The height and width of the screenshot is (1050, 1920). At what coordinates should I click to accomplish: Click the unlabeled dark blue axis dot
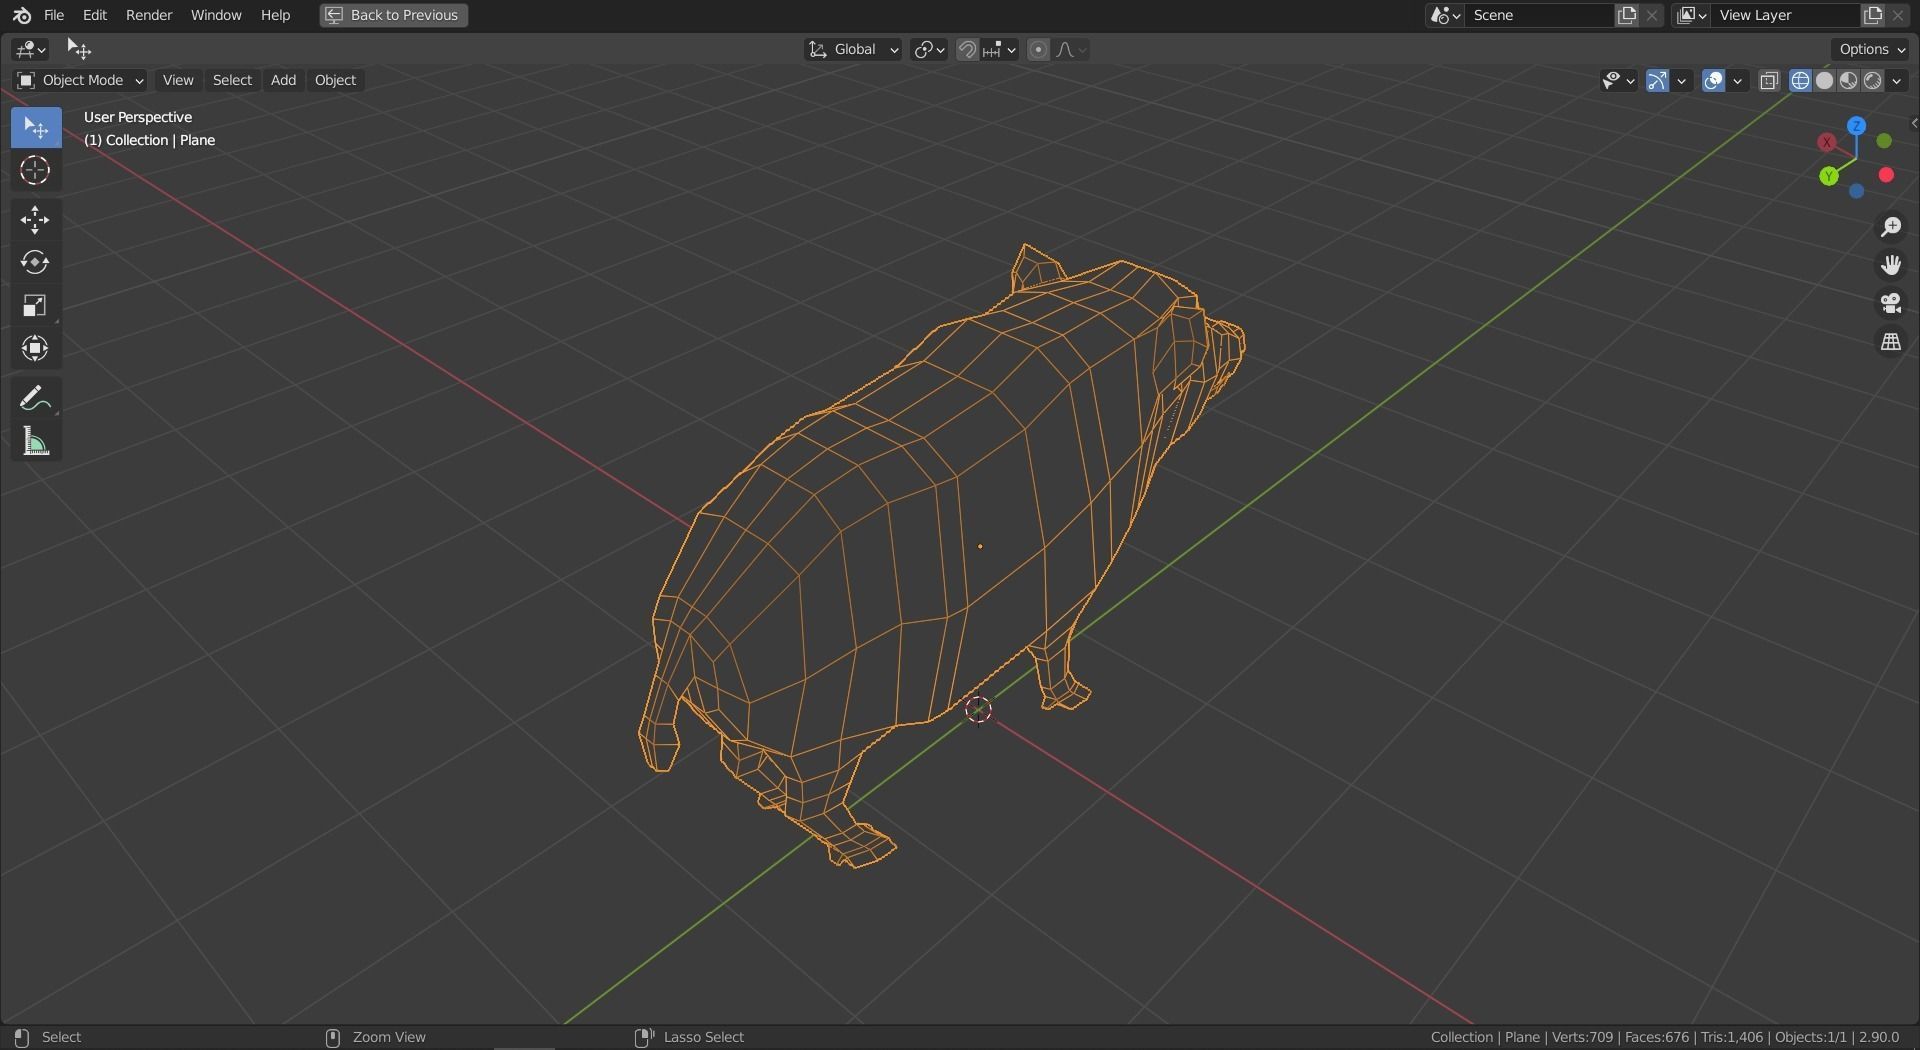[1857, 191]
